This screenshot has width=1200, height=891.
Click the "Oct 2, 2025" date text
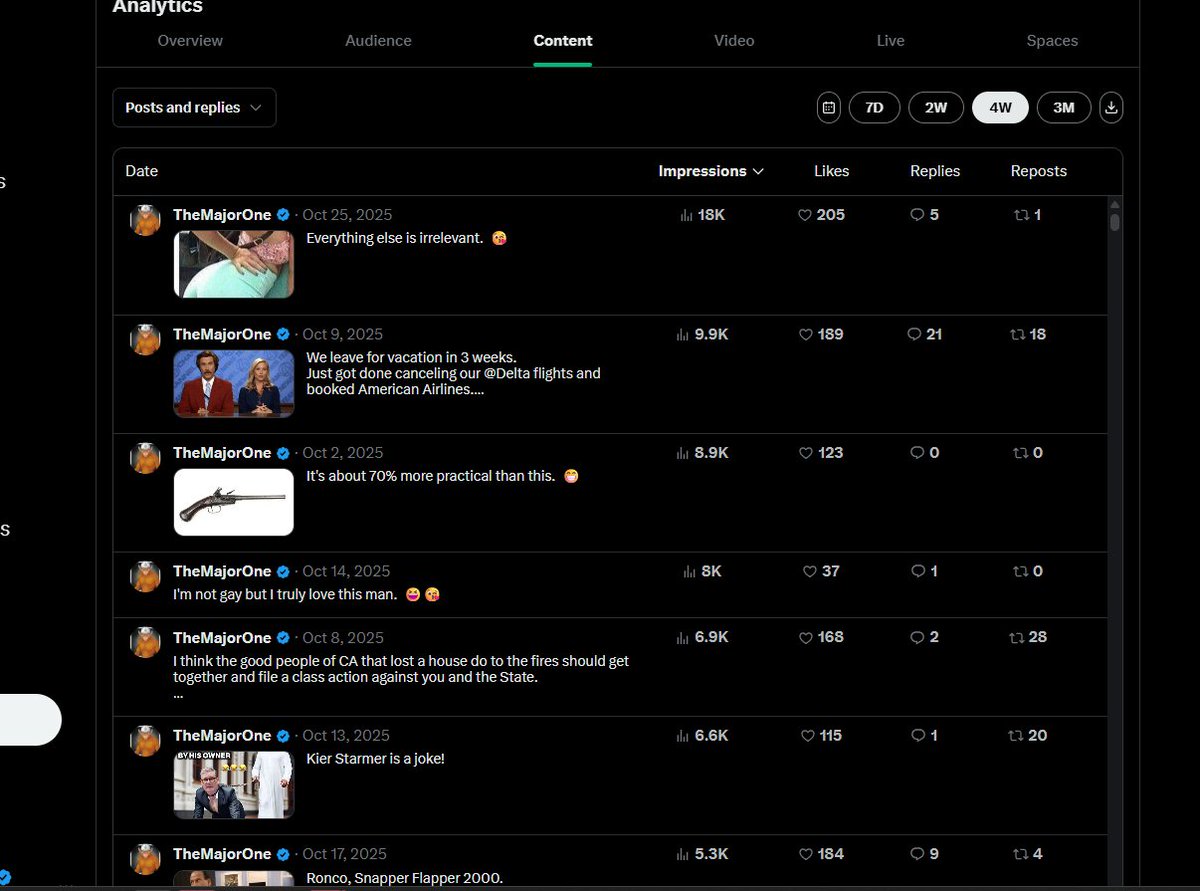(343, 453)
